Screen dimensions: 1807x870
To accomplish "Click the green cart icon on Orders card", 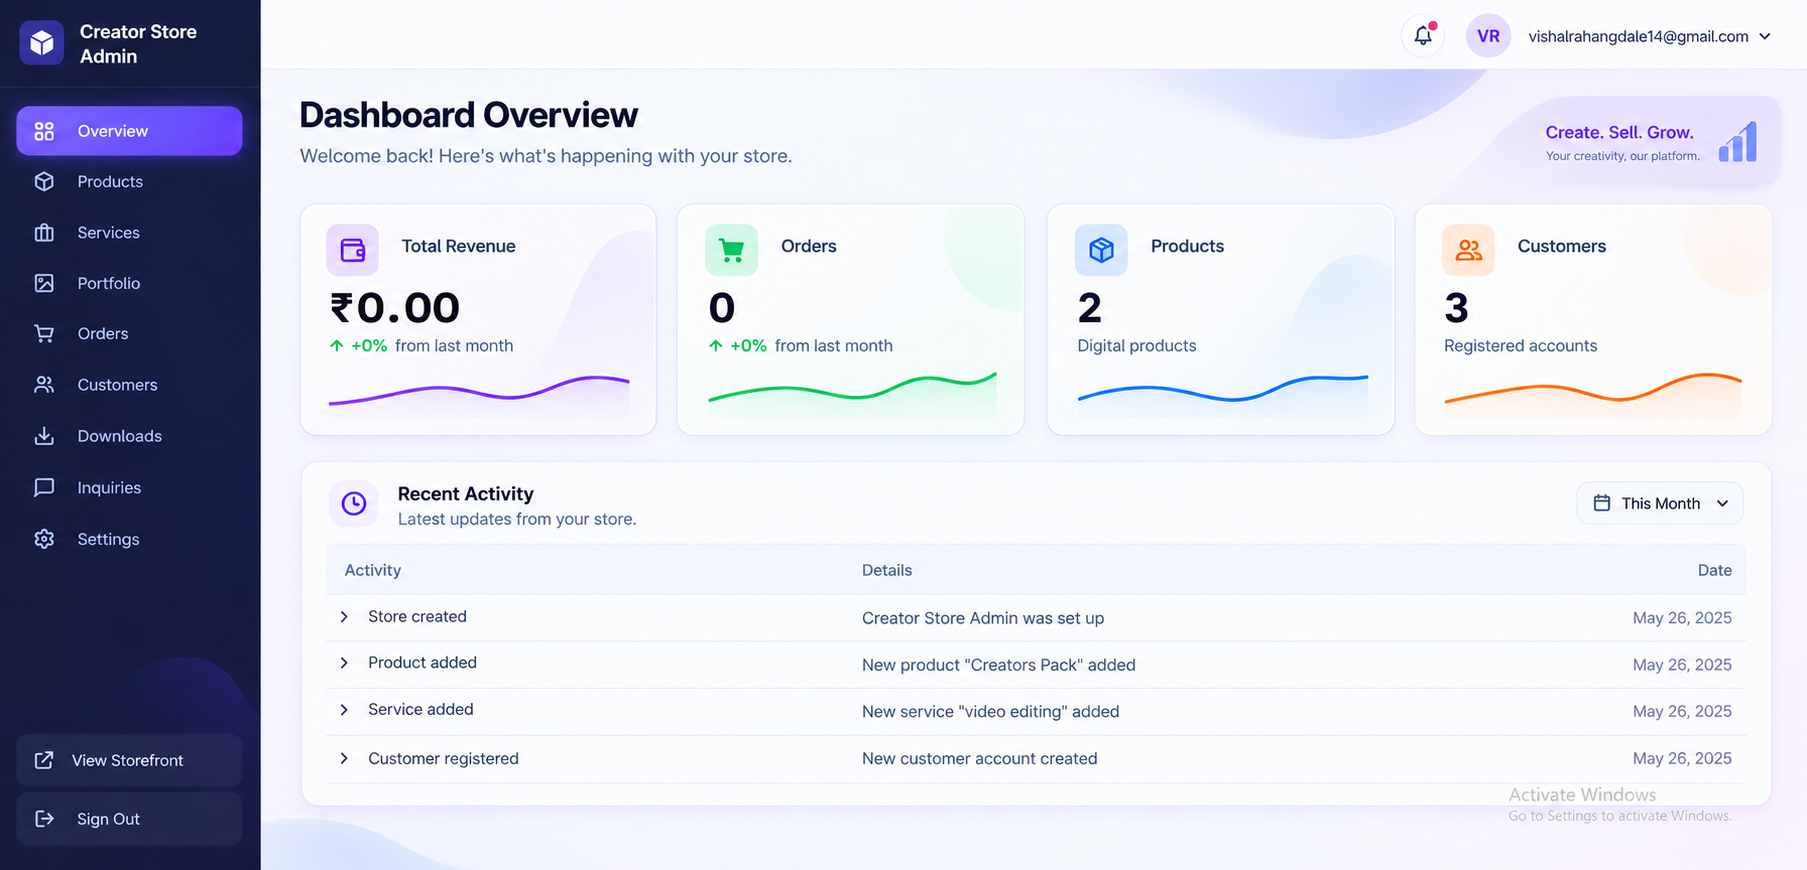I will tap(731, 250).
